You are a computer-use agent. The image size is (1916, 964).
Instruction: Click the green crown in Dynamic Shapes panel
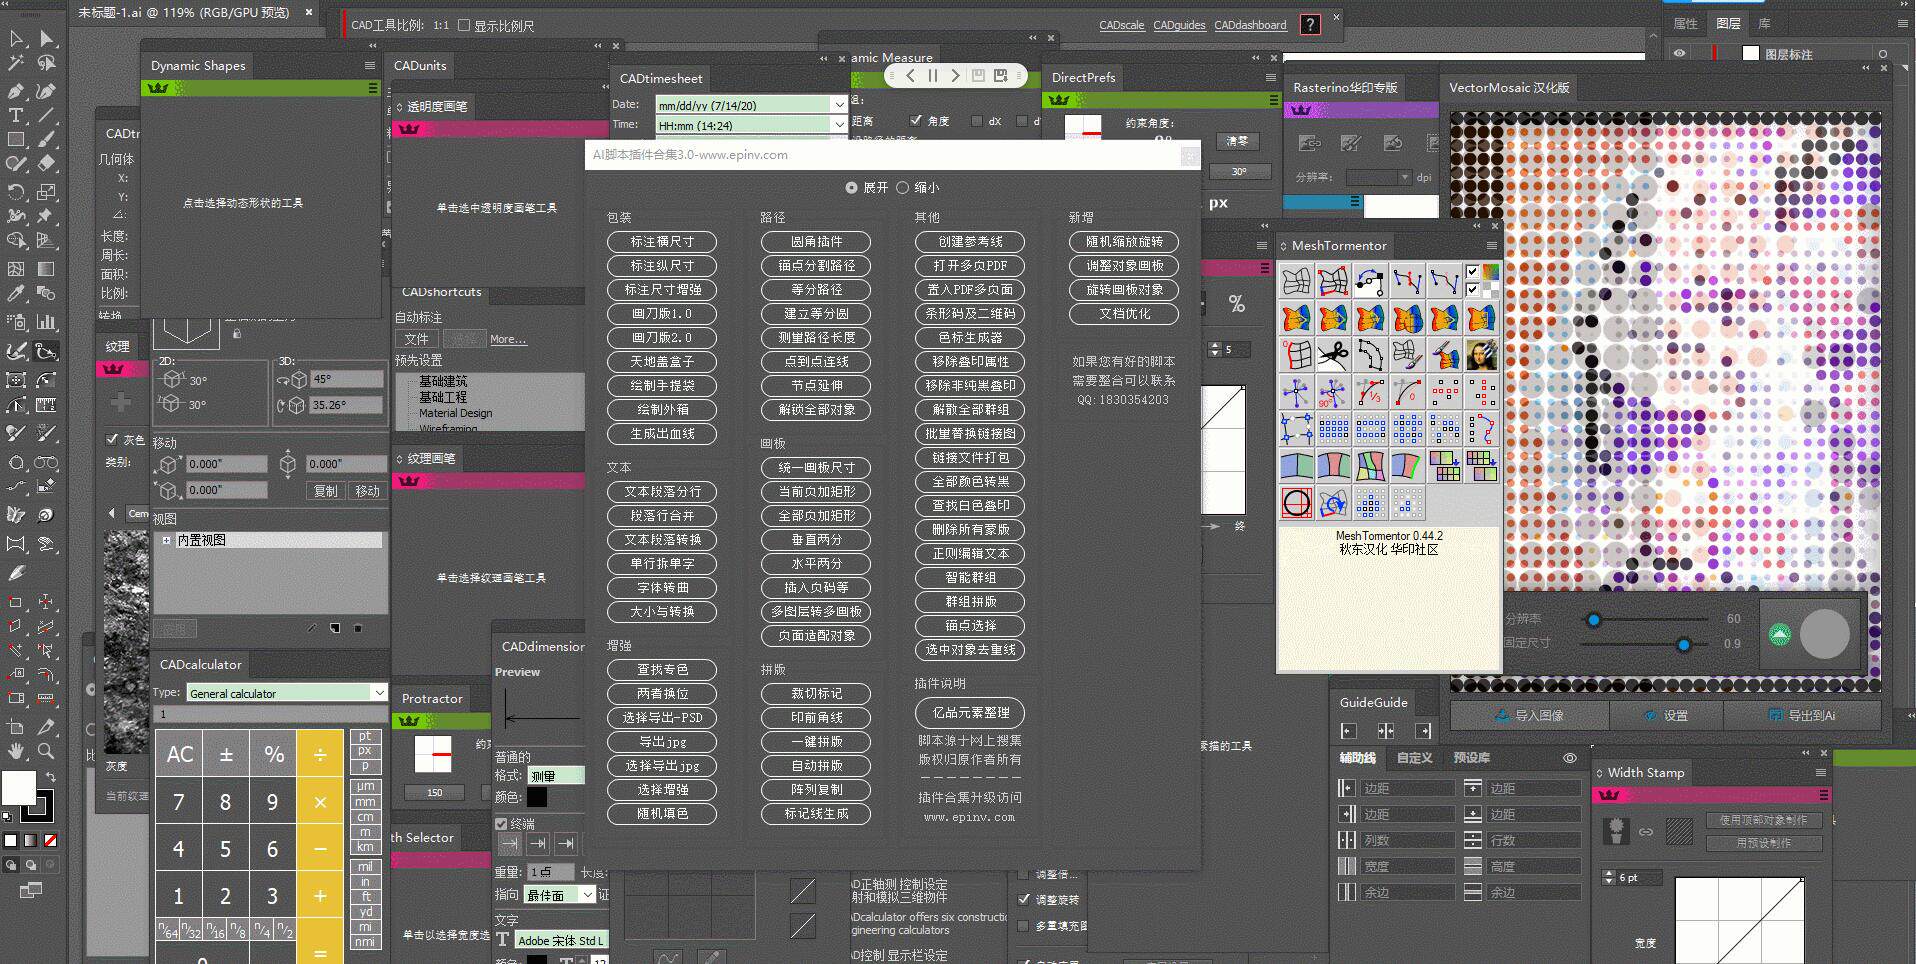coord(158,89)
